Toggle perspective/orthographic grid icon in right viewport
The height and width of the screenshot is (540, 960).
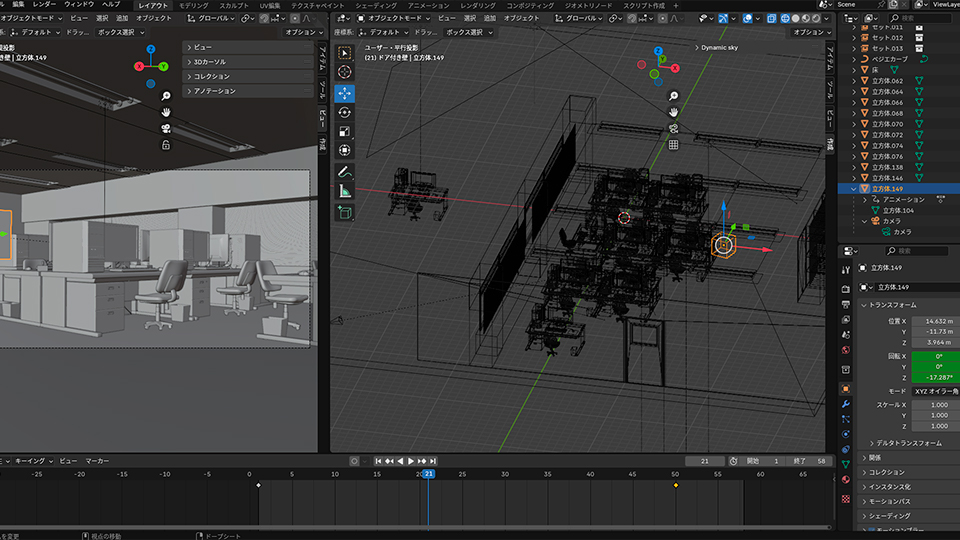pos(673,145)
